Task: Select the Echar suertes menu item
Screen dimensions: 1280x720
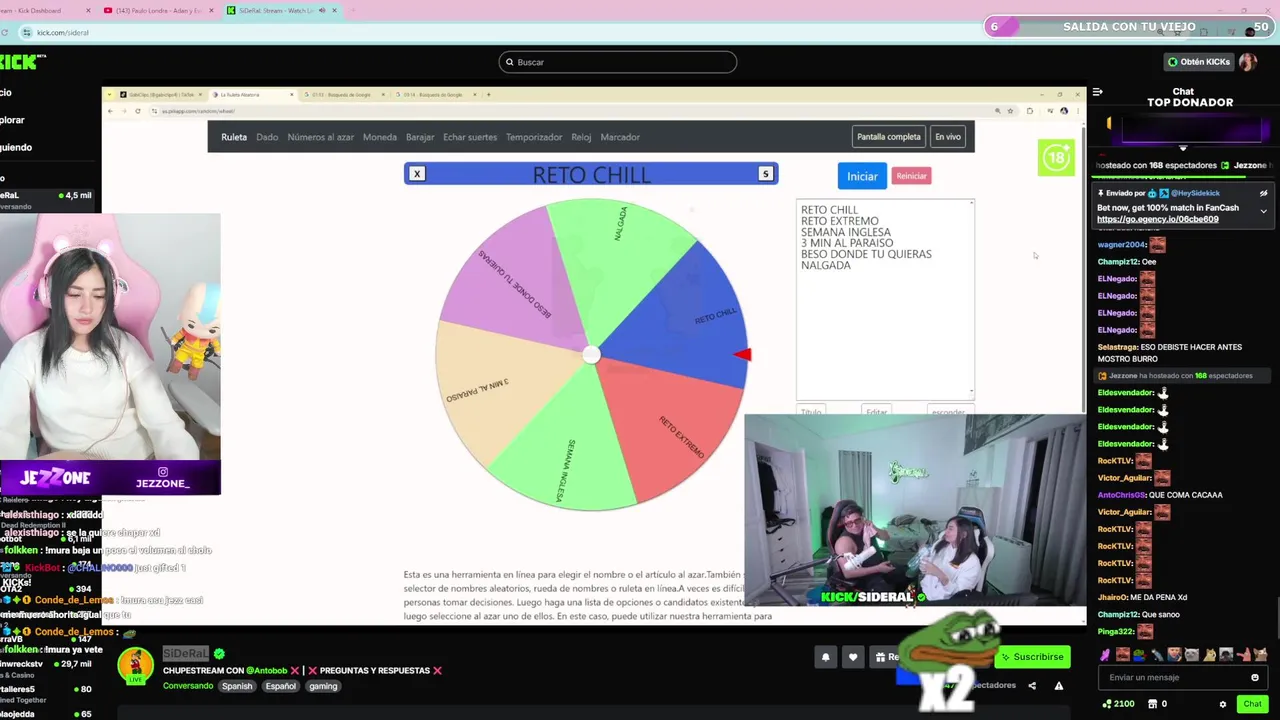Action: pos(470,137)
